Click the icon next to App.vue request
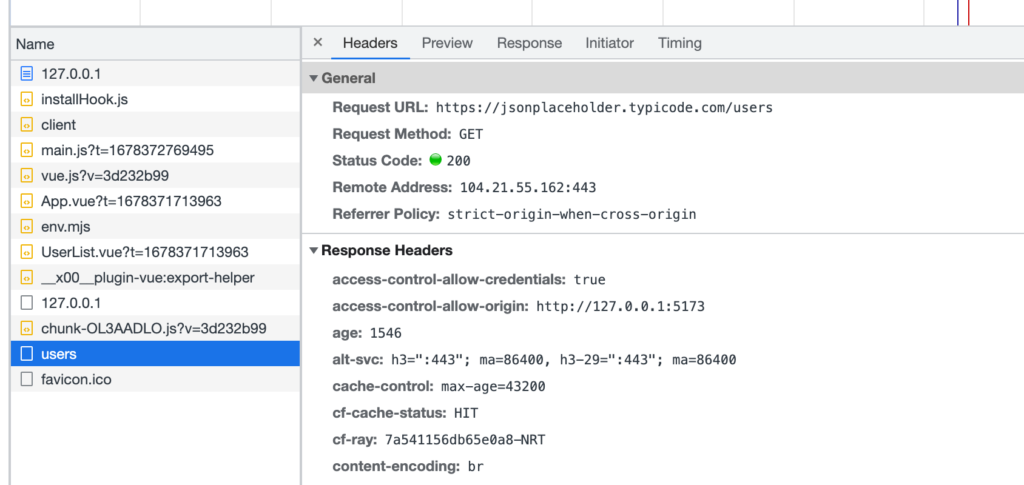This screenshot has width=1024, height=485. click(27, 201)
